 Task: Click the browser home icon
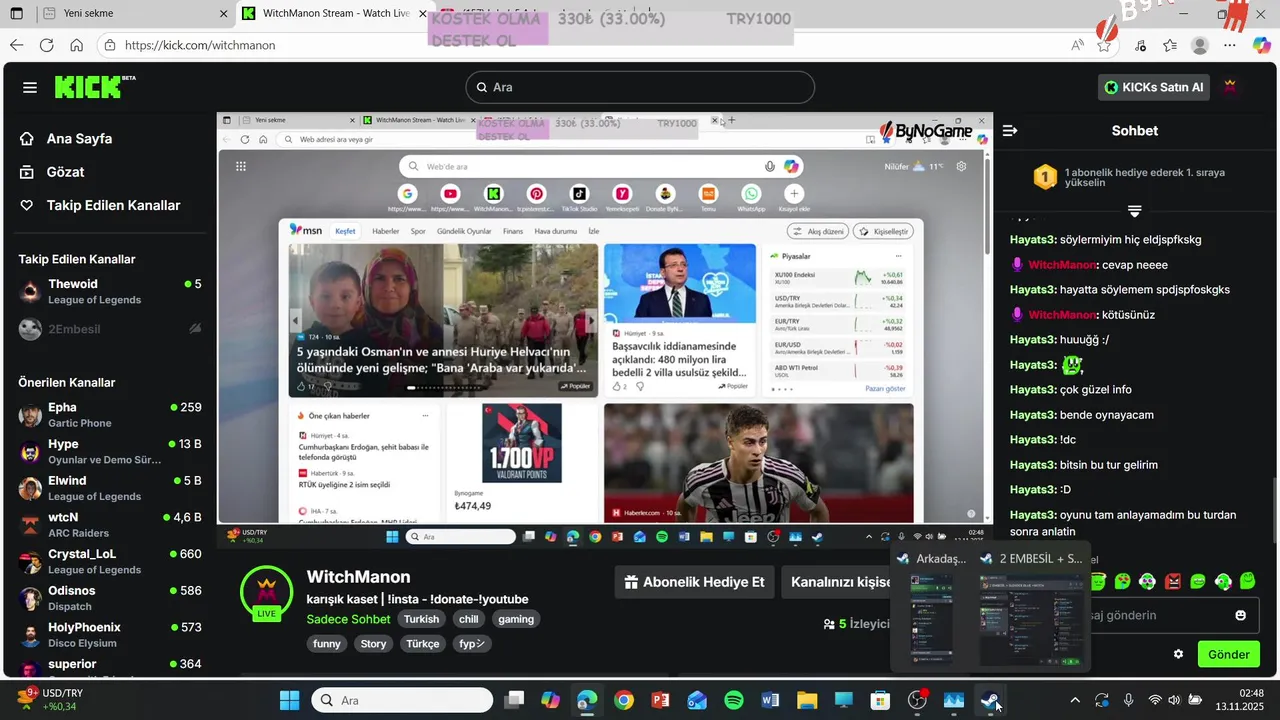[76, 45]
